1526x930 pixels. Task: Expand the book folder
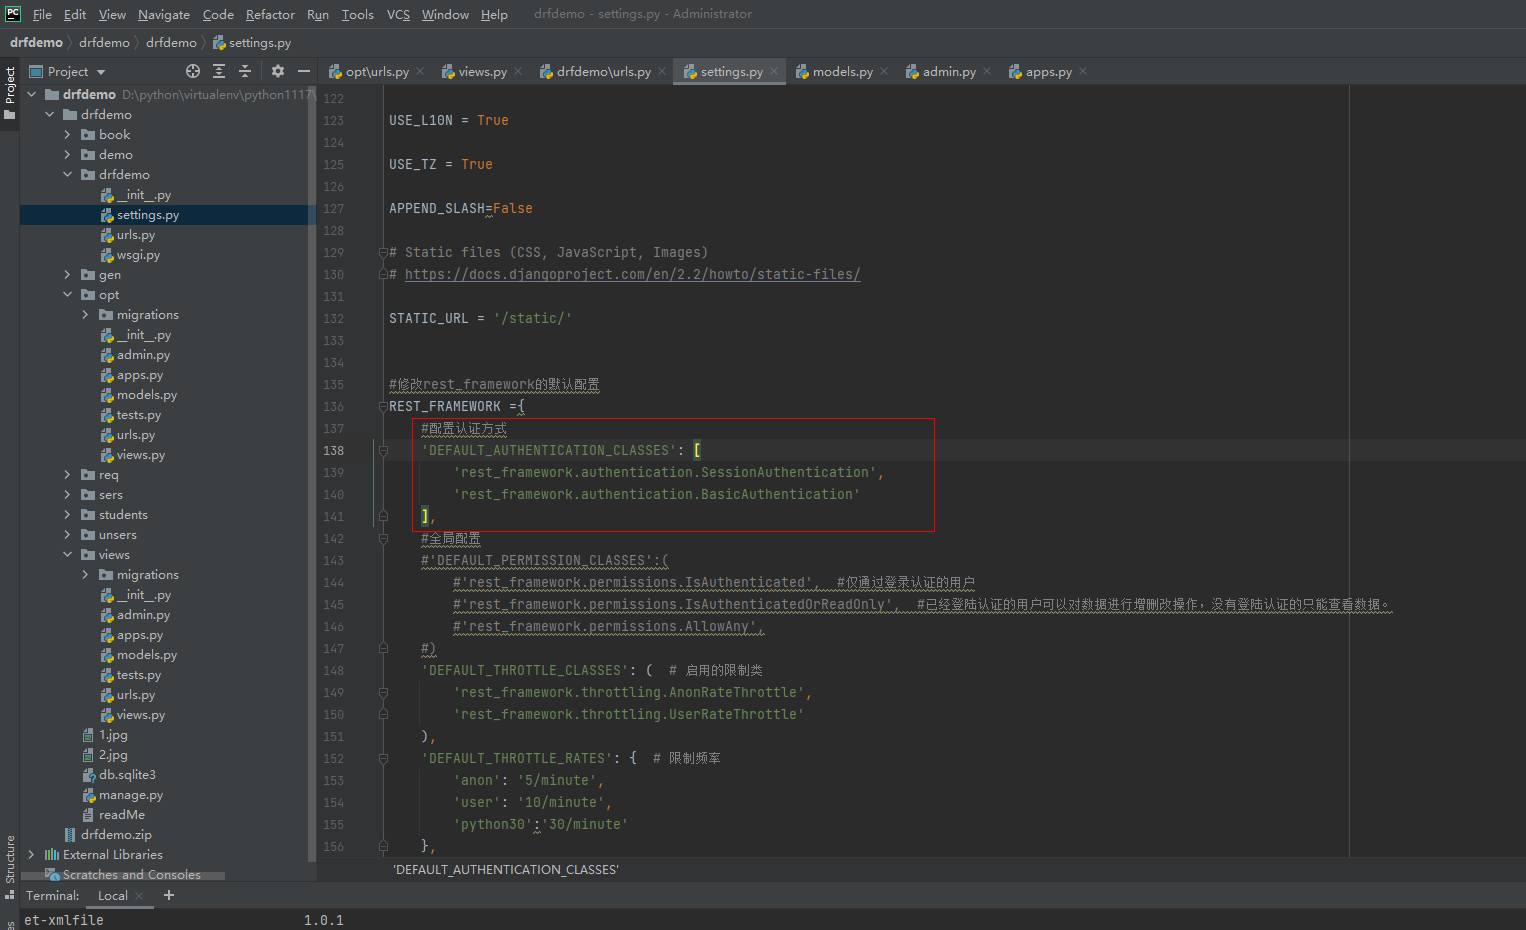67,134
